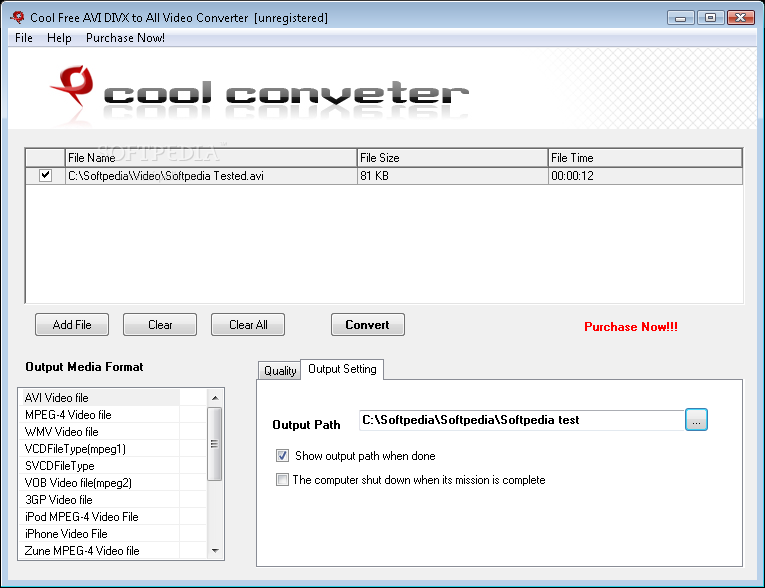Open the Help menu
This screenshot has height=588, width=765.
59,38
